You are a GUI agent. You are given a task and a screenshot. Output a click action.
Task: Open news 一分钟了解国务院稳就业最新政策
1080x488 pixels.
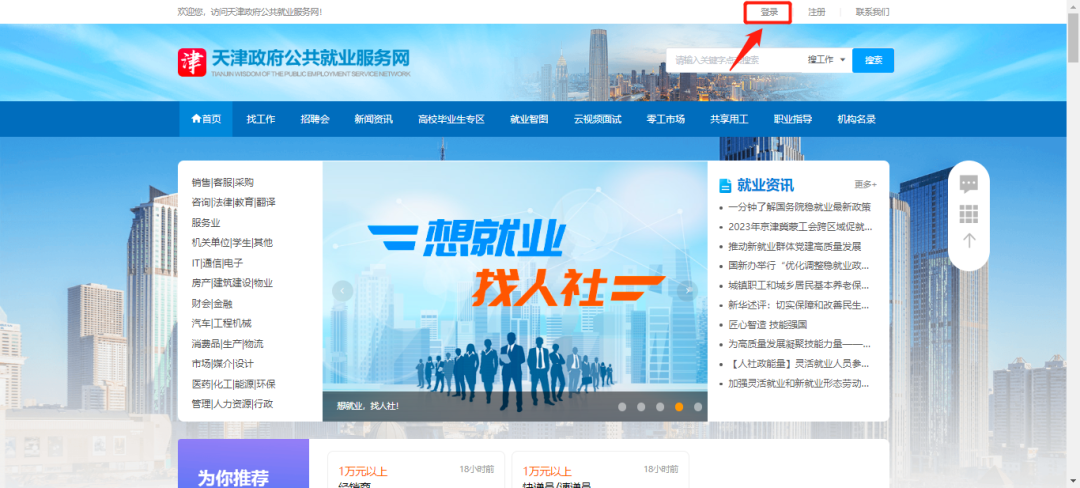[800, 206]
